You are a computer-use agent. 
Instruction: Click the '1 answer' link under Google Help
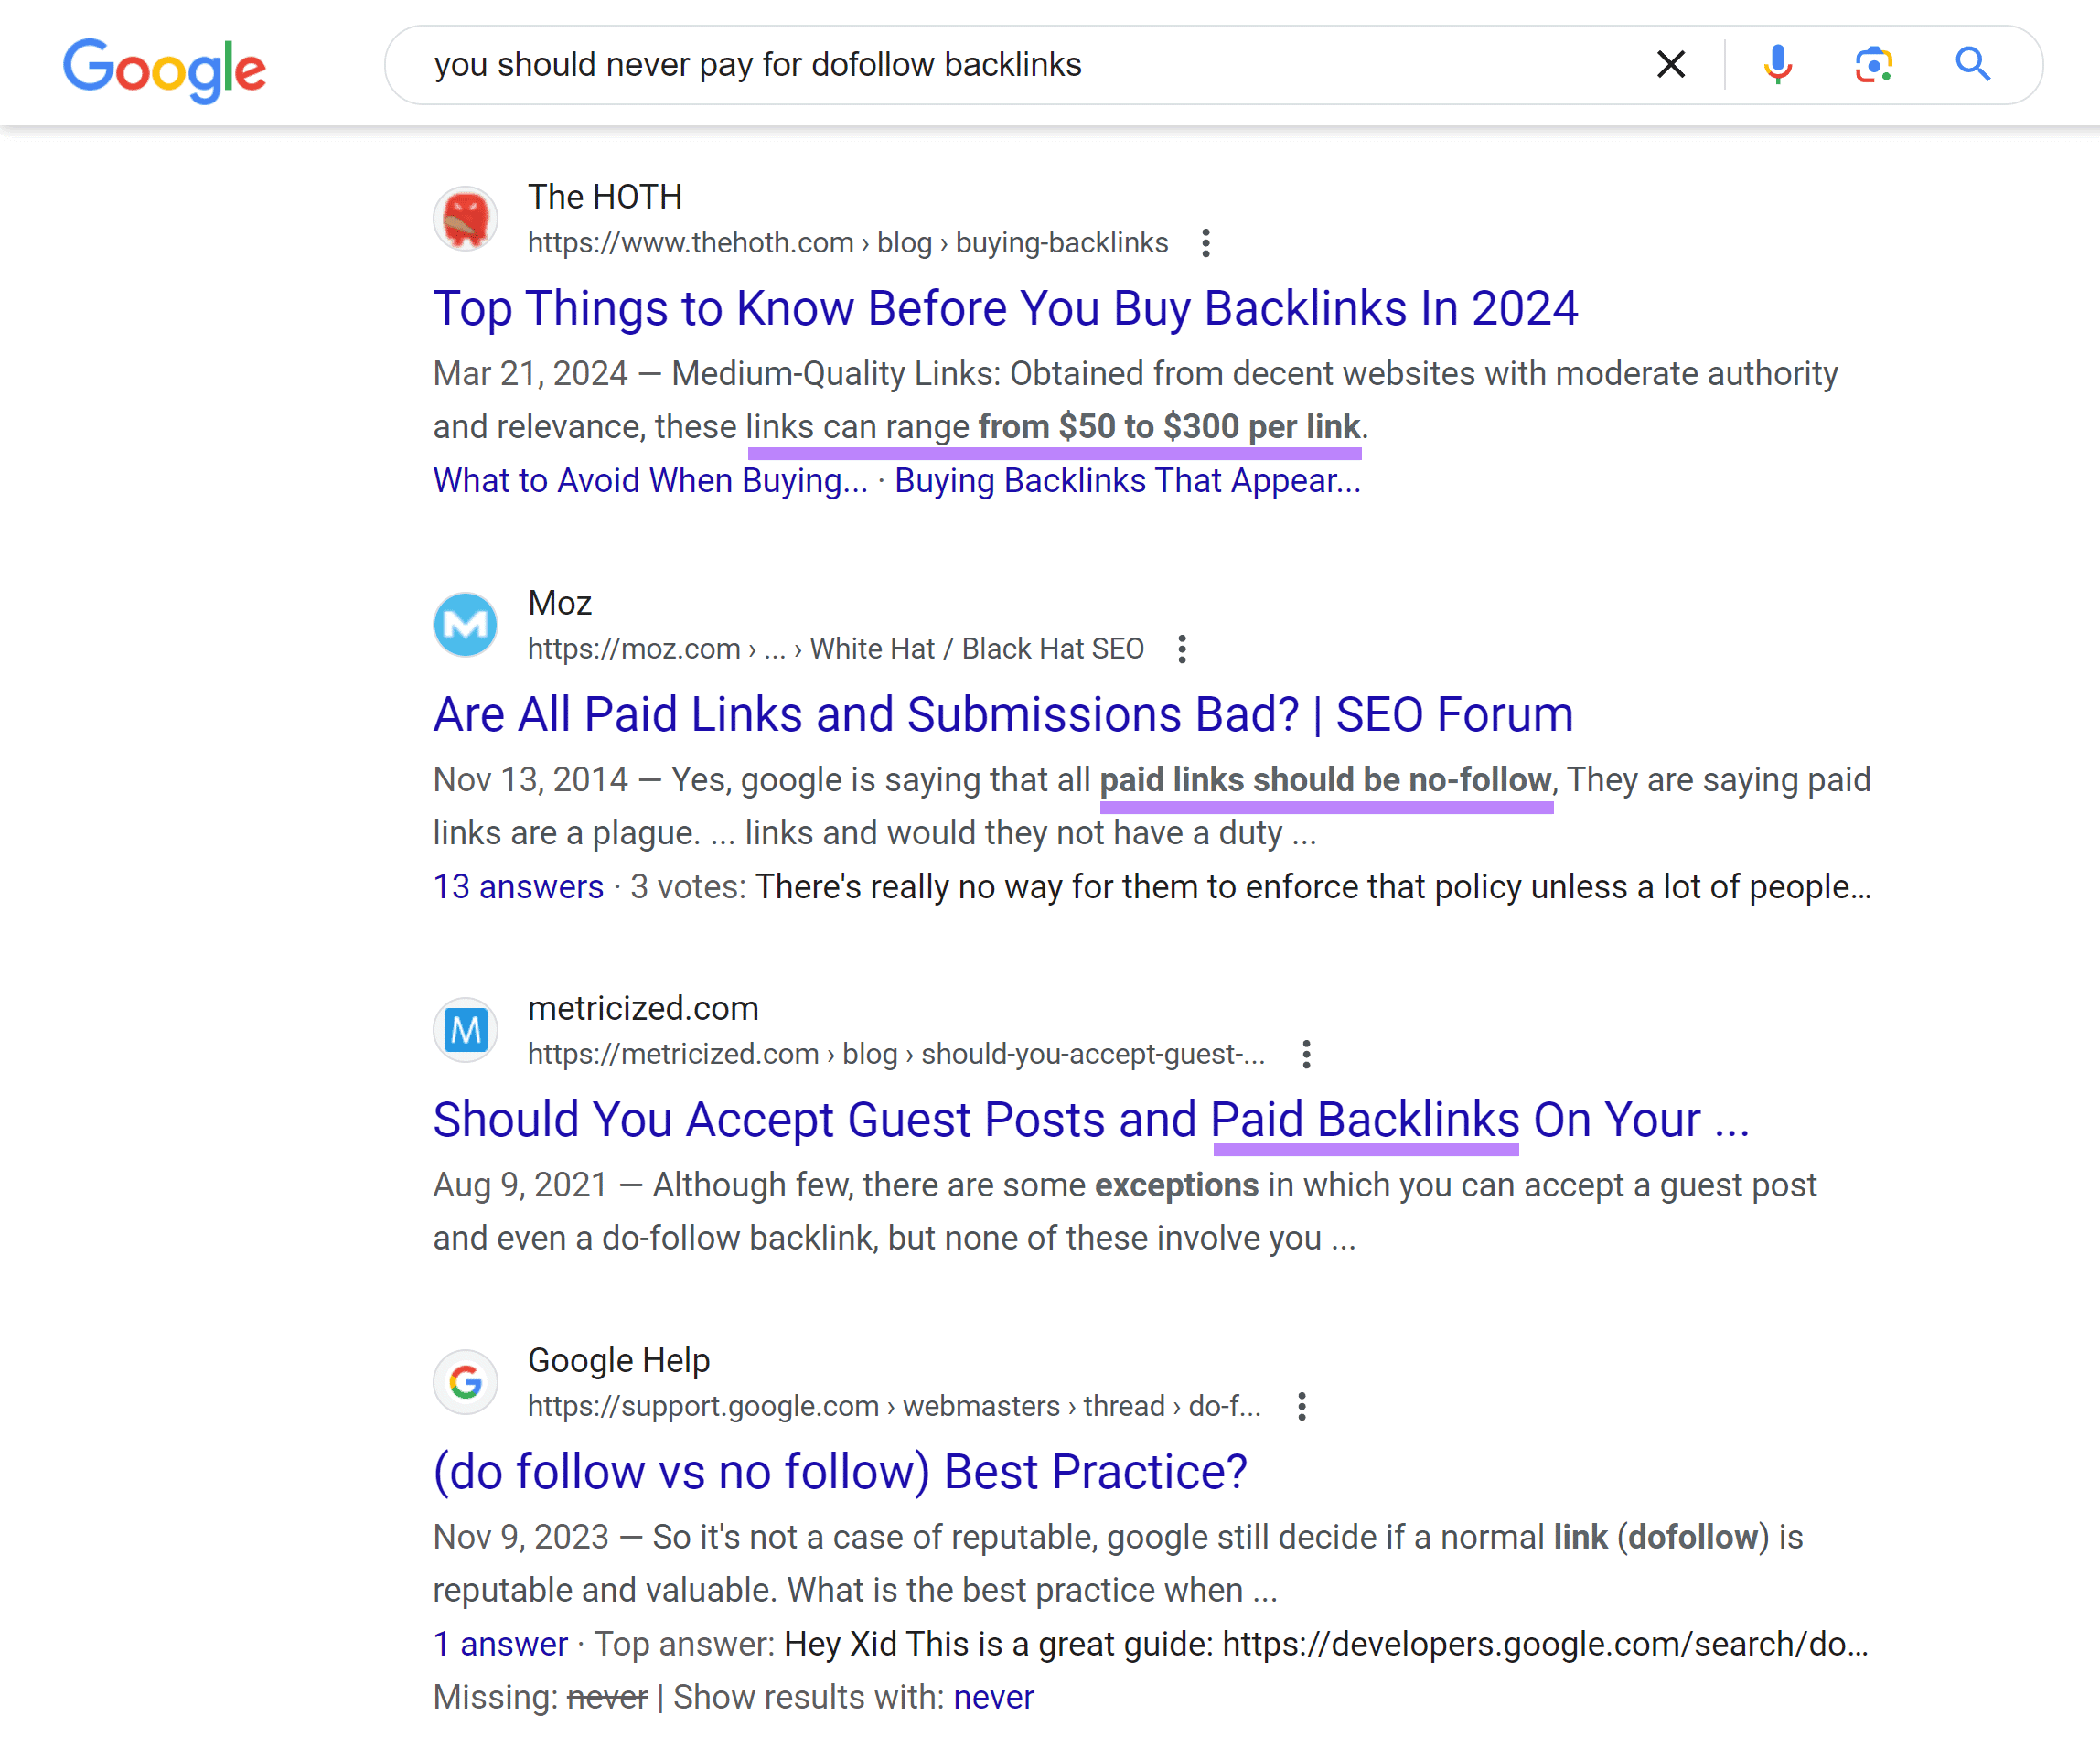[x=499, y=1643]
